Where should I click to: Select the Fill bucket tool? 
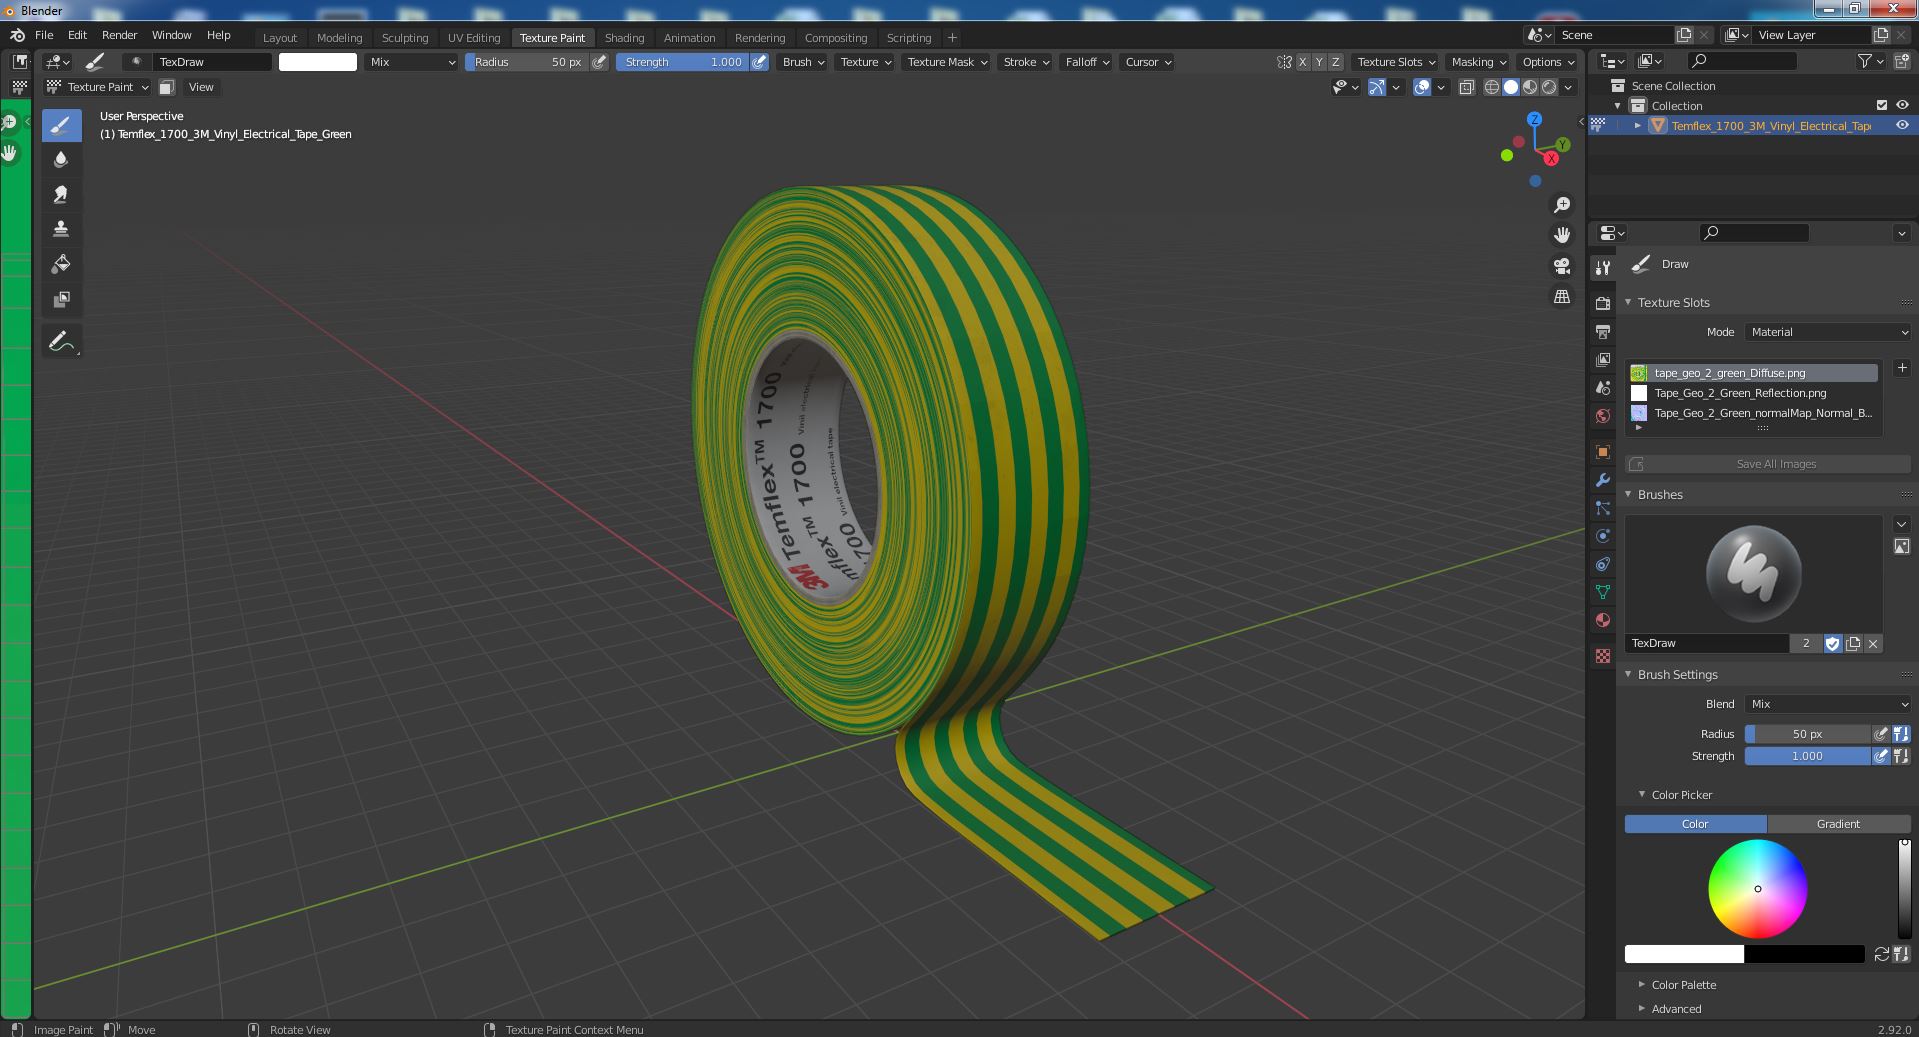pos(61,264)
